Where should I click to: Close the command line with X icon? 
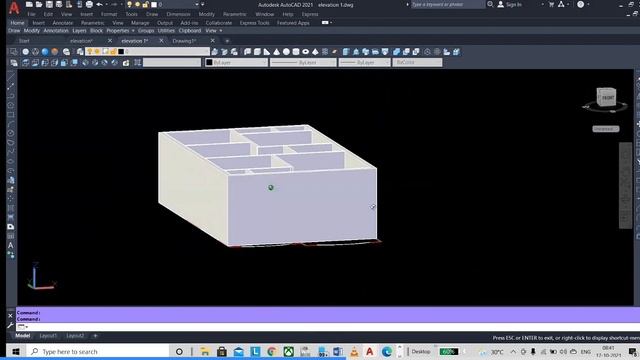(x=11, y=316)
